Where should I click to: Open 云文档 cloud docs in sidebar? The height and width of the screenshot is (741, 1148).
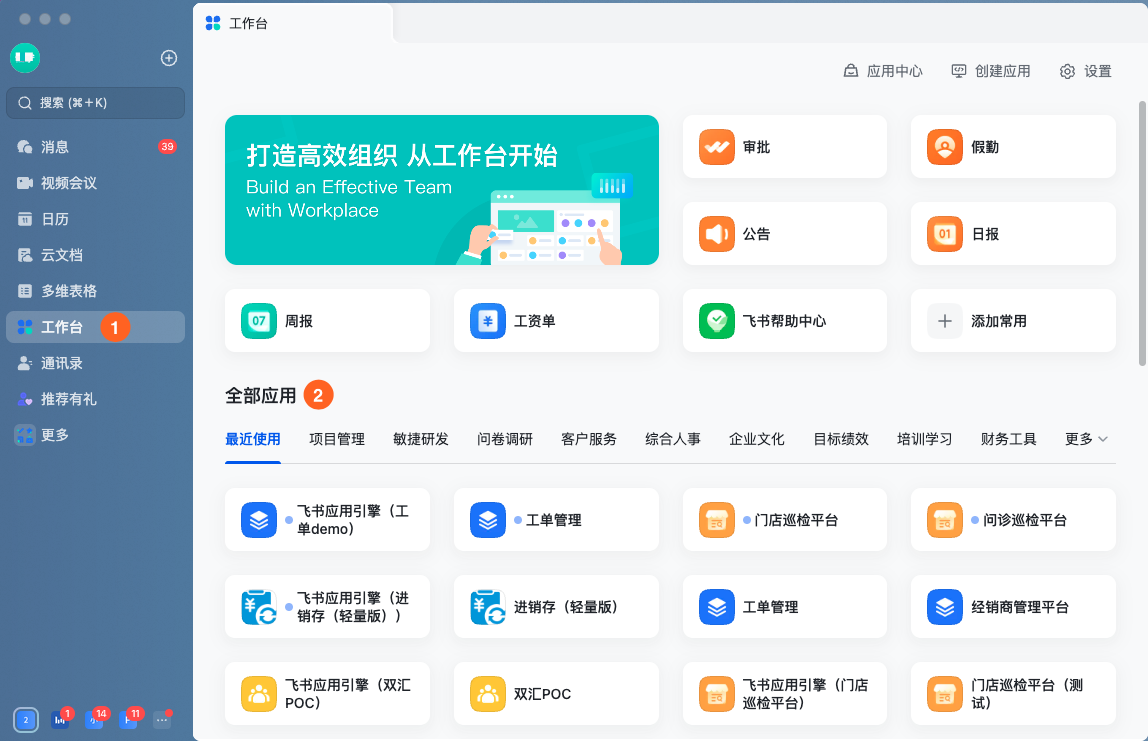[95, 255]
